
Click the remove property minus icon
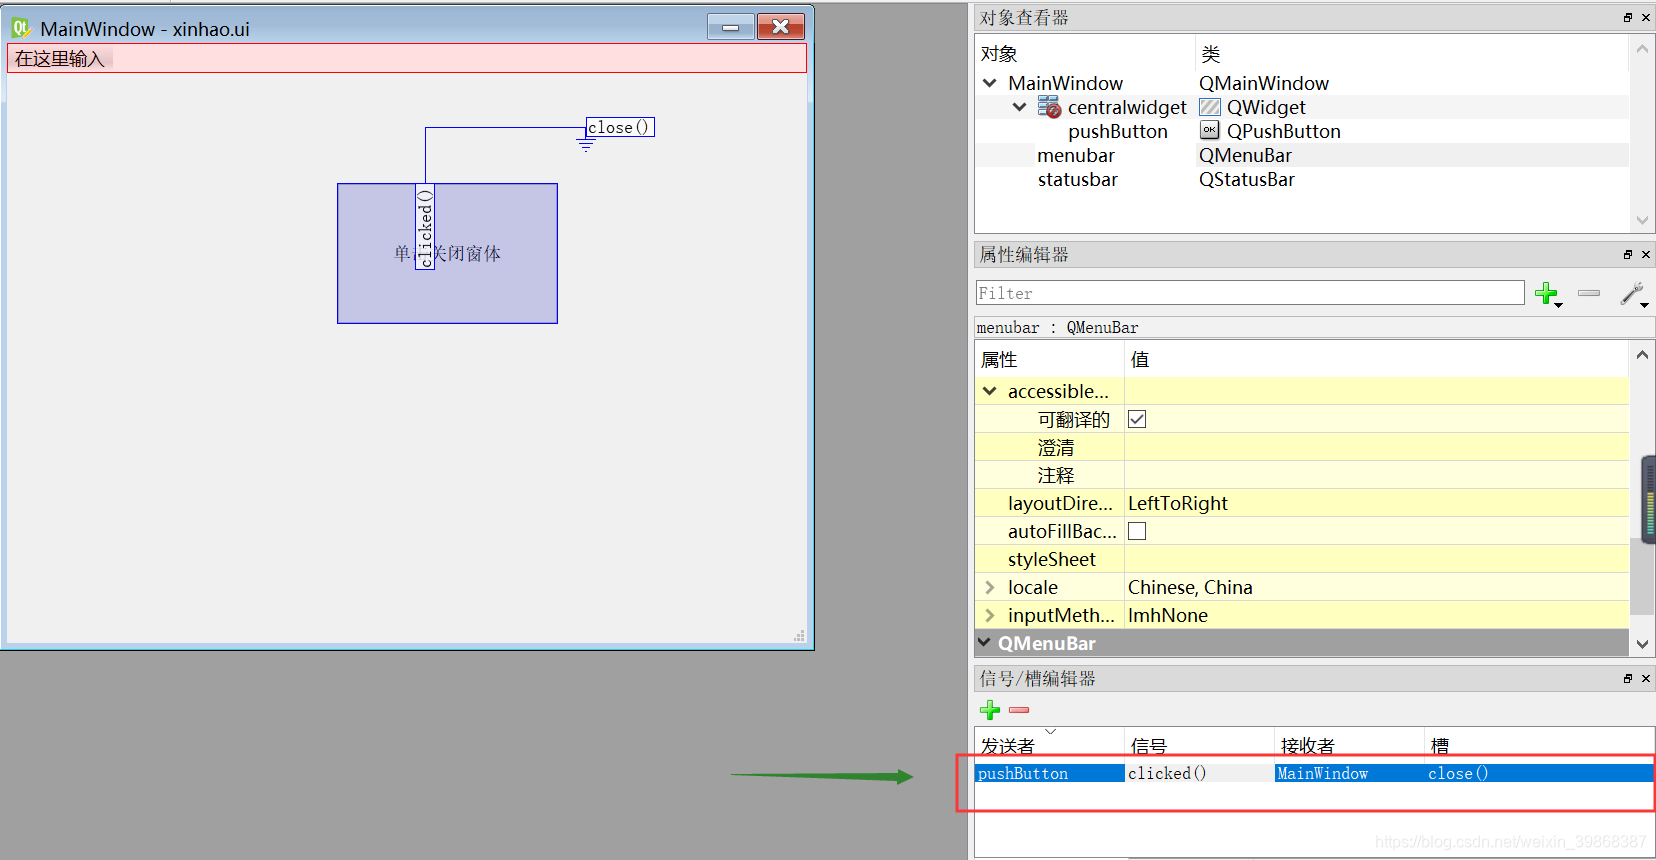[1589, 293]
